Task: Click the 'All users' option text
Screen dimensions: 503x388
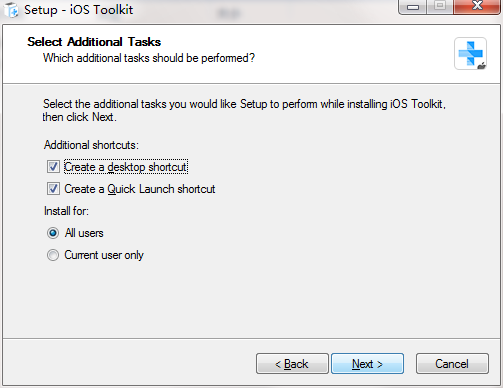Action: click(x=84, y=233)
